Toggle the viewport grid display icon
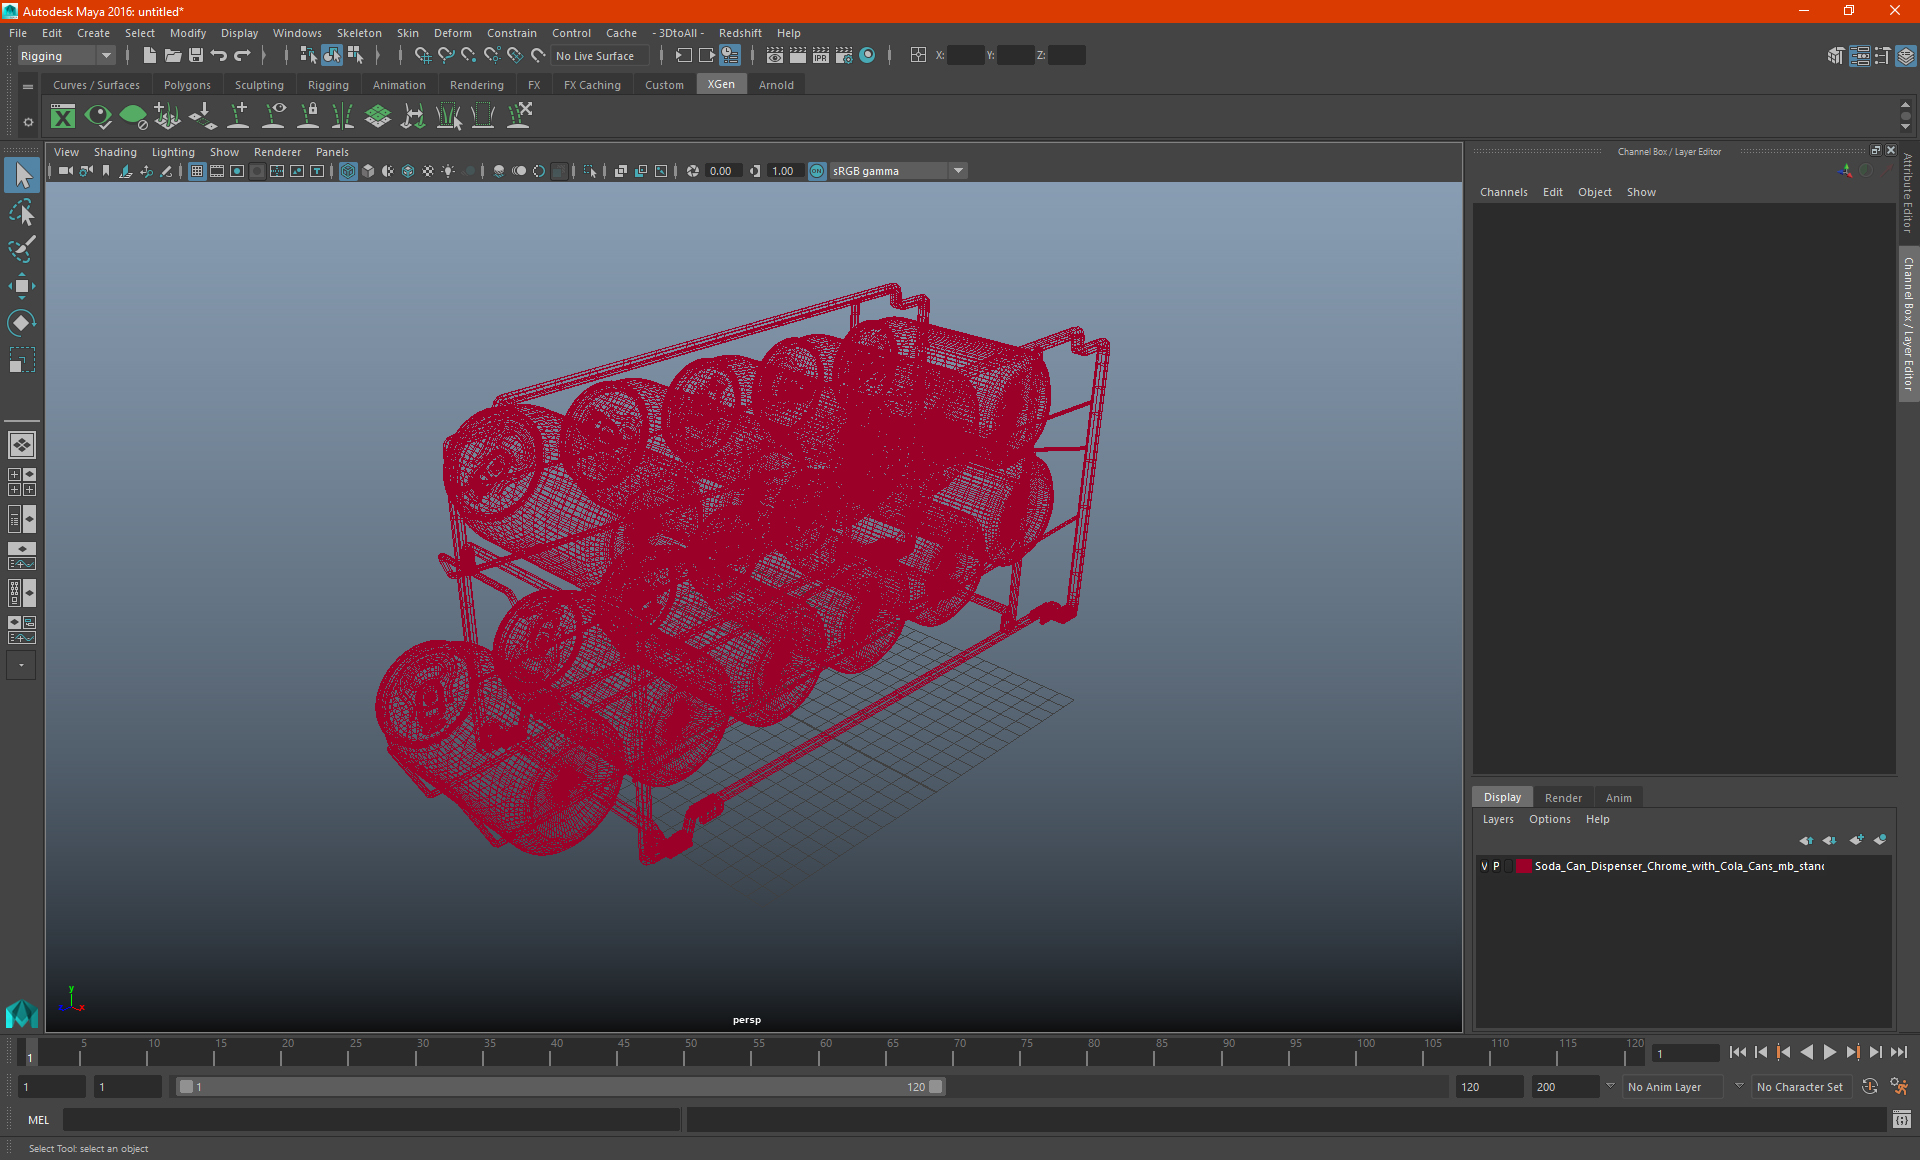 (197, 171)
